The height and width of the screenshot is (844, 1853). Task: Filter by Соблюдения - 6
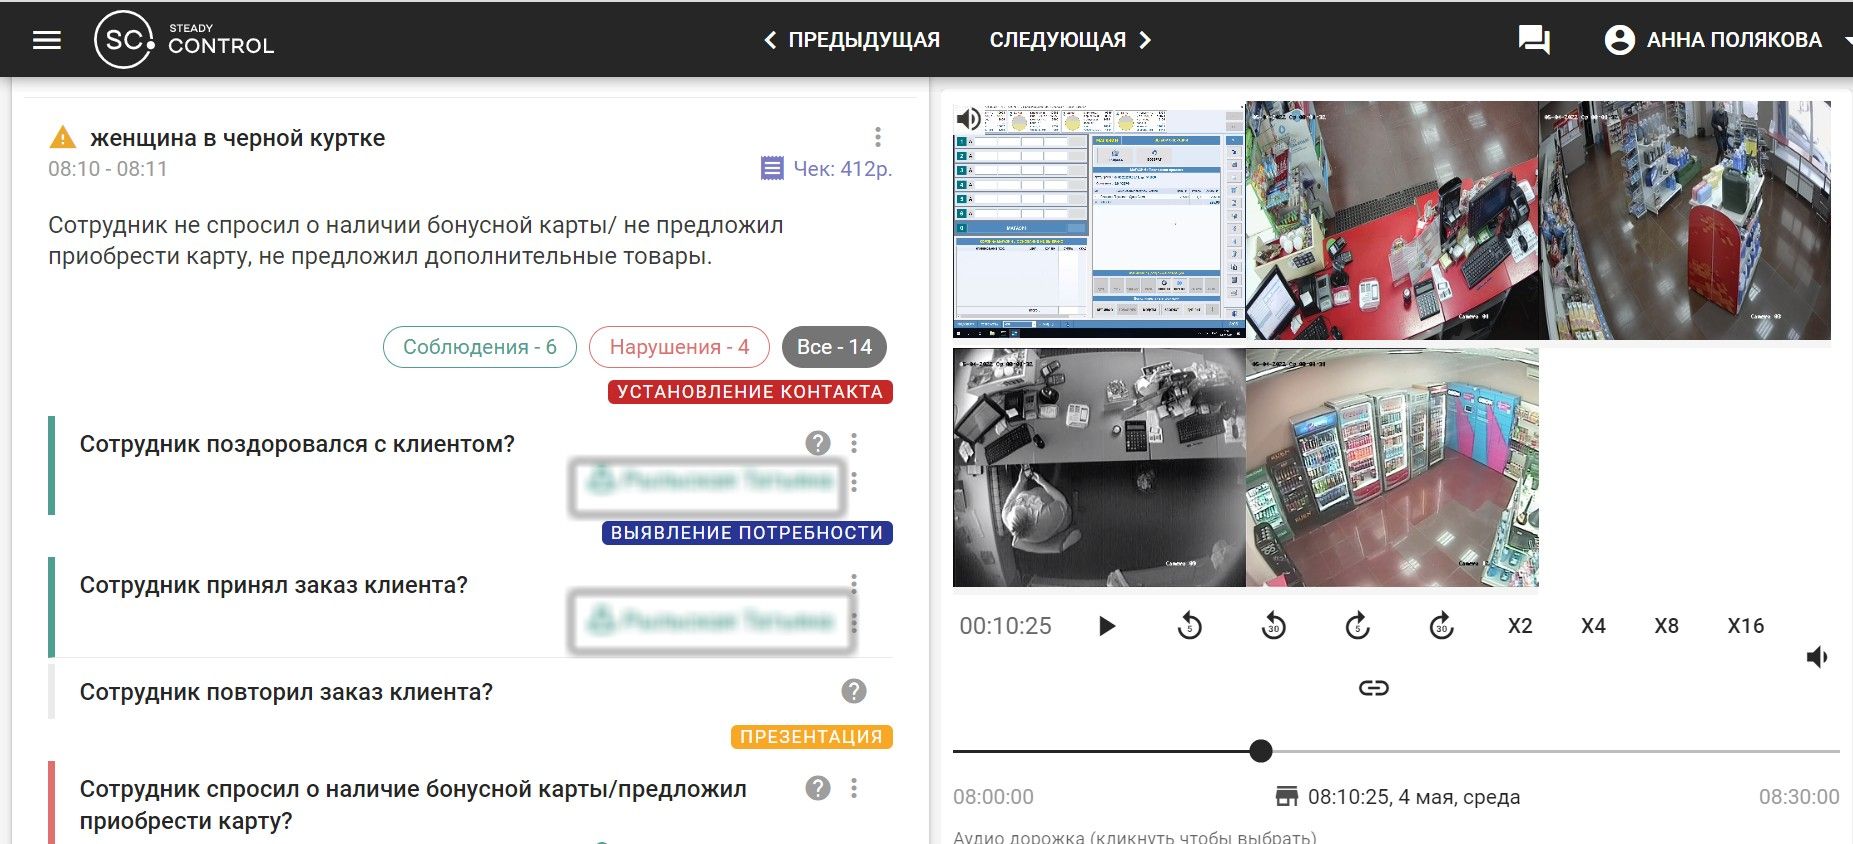point(480,347)
